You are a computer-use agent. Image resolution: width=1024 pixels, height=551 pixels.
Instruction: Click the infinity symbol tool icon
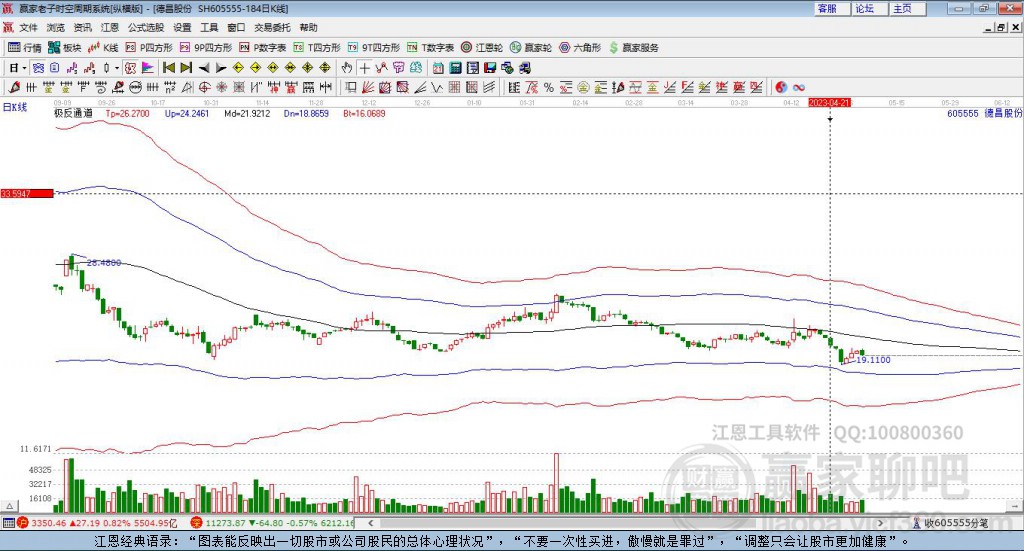799,88
